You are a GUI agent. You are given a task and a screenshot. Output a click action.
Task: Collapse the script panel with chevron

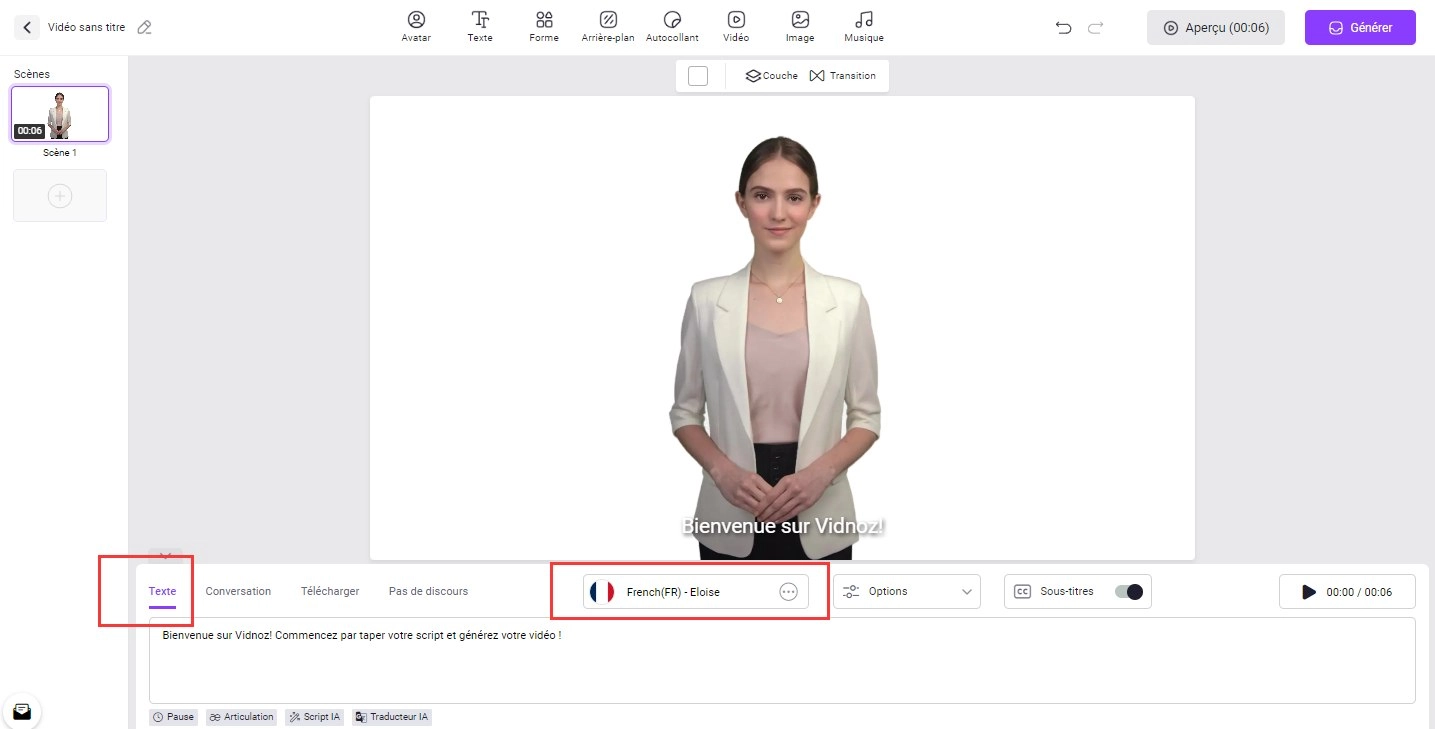point(165,555)
